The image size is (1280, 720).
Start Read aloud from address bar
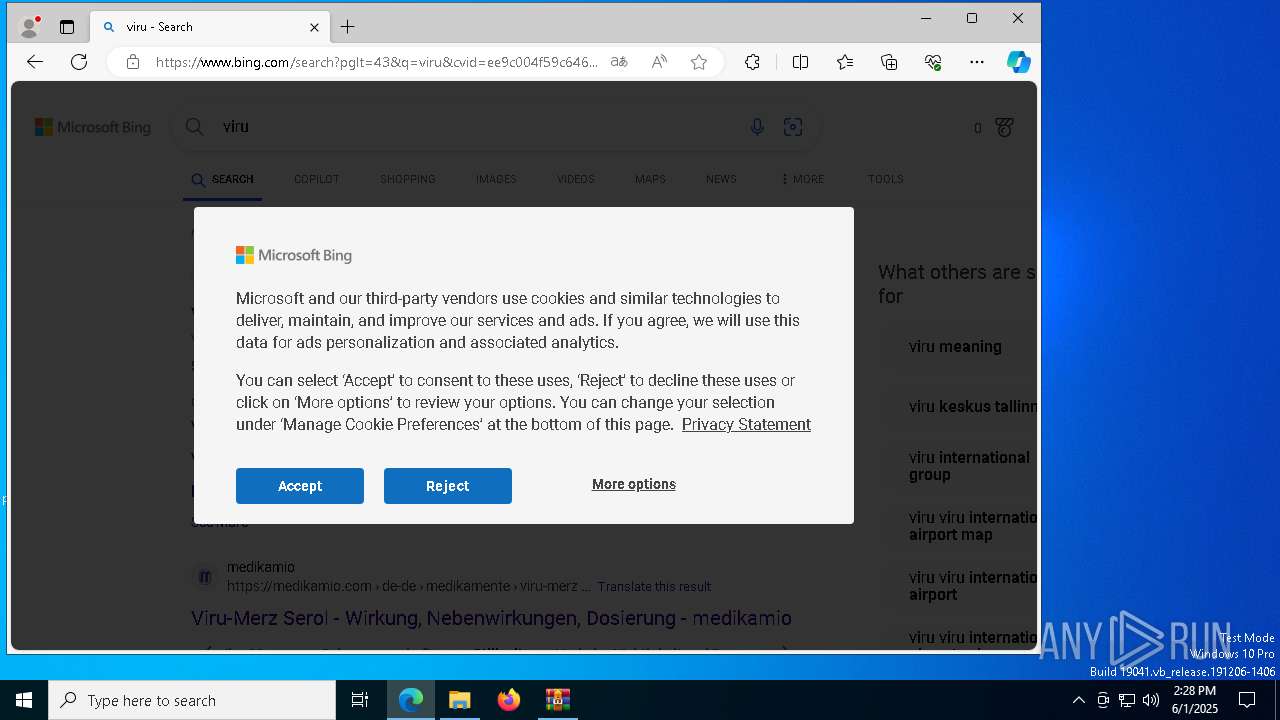(x=659, y=62)
